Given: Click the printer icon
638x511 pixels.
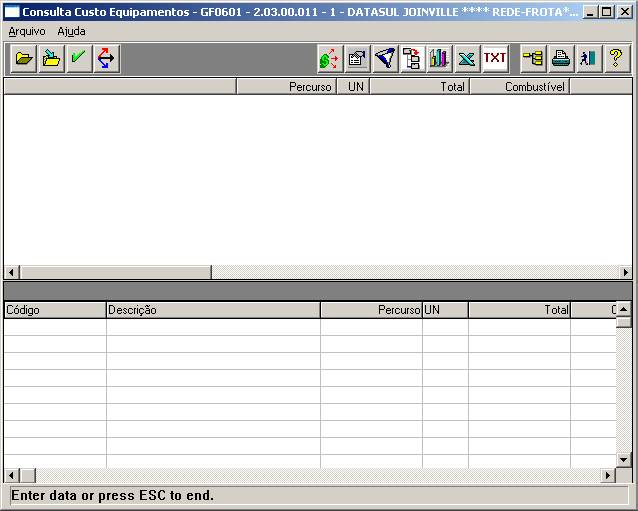Looking at the screenshot, I should tap(561, 59).
